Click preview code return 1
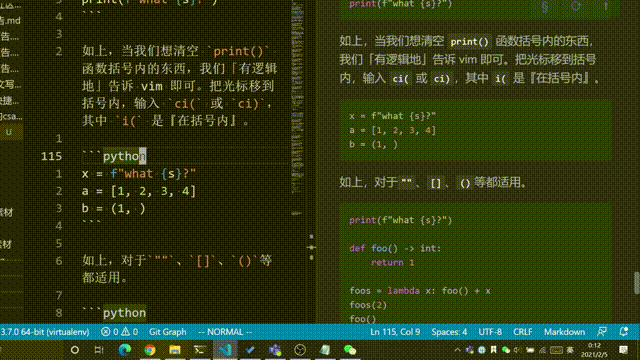The width and height of the screenshot is (640, 360). click(393, 262)
